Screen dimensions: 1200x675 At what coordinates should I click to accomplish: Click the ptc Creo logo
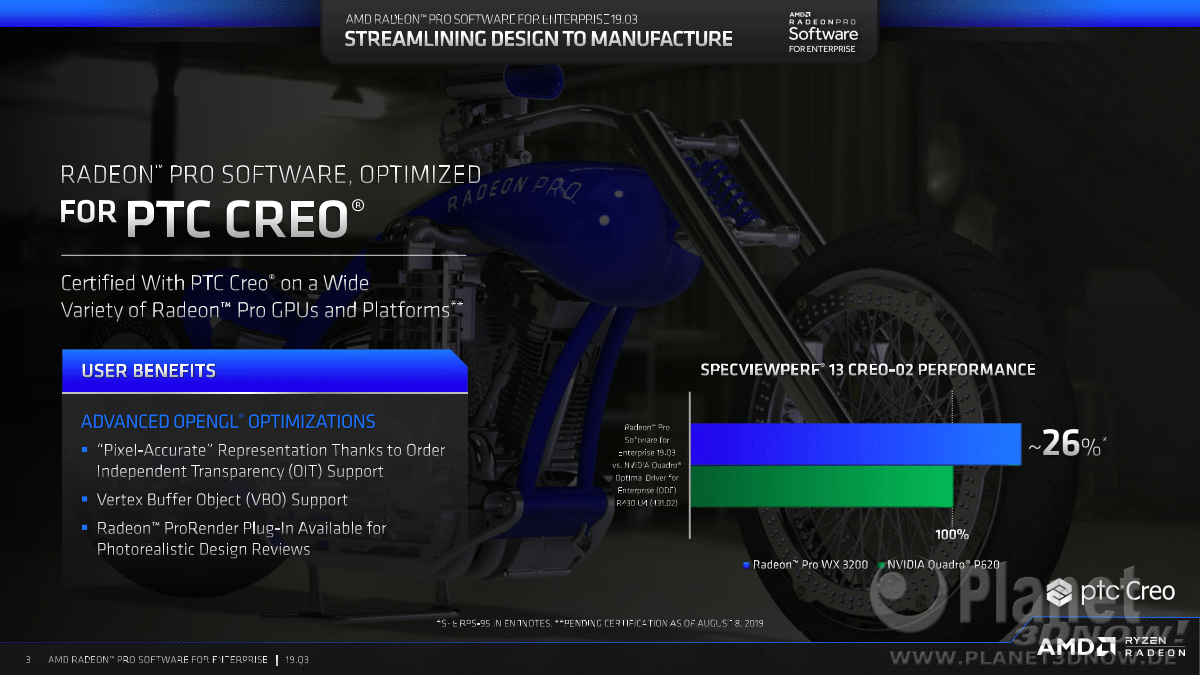(x=1111, y=593)
